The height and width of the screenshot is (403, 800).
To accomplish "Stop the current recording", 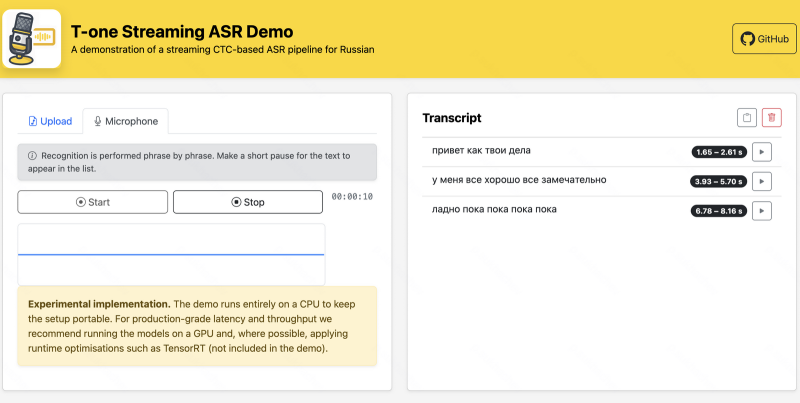I will pyautogui.click(x=248, y=202).
